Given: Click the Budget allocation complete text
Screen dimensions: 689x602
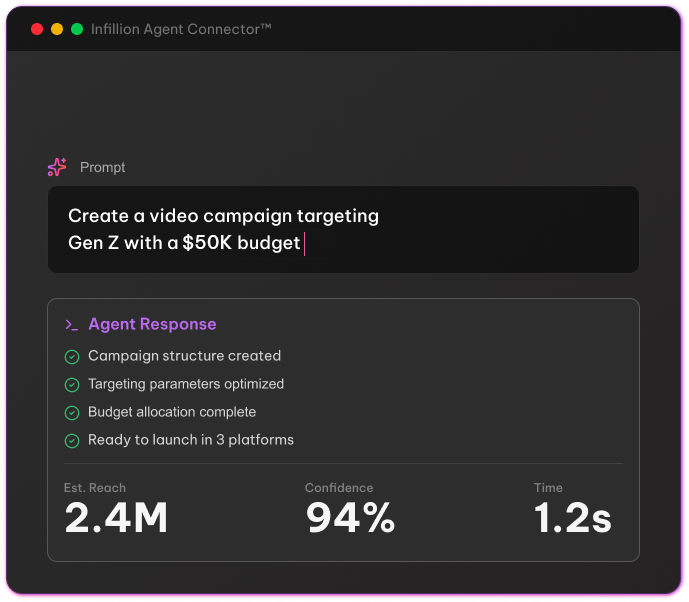Looking at the screenshot, I should (172, 412).
